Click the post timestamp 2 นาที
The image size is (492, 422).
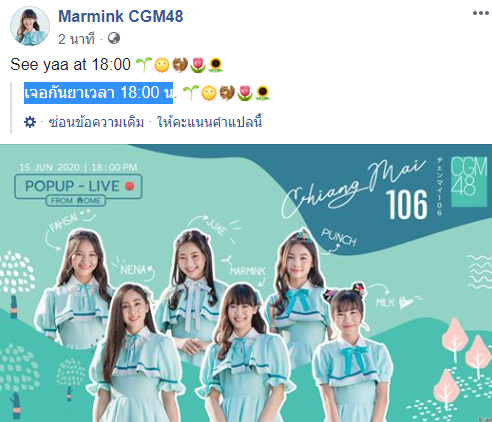(x=76, y=39)
